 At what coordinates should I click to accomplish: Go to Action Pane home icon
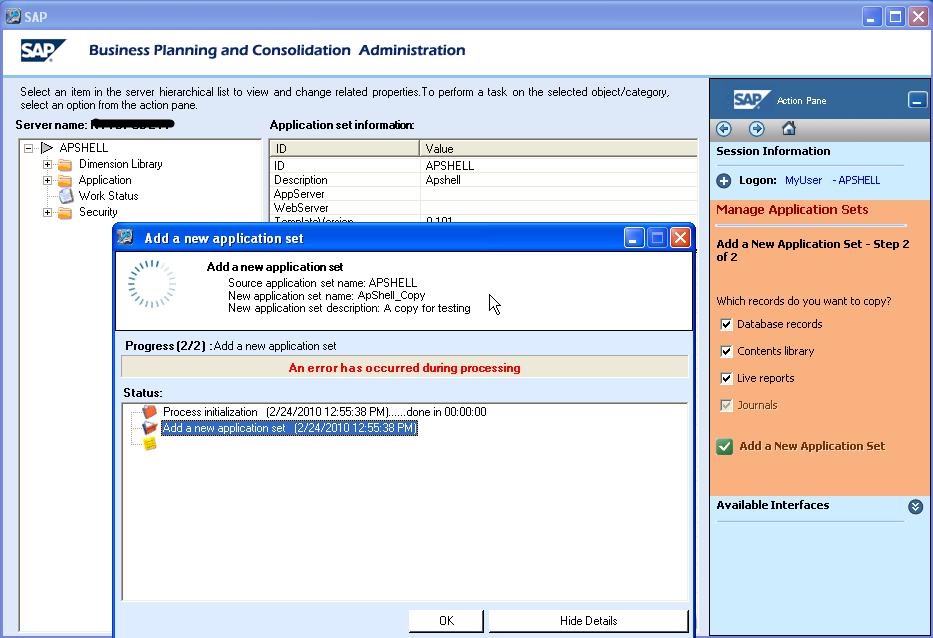(x=789, y=128)
